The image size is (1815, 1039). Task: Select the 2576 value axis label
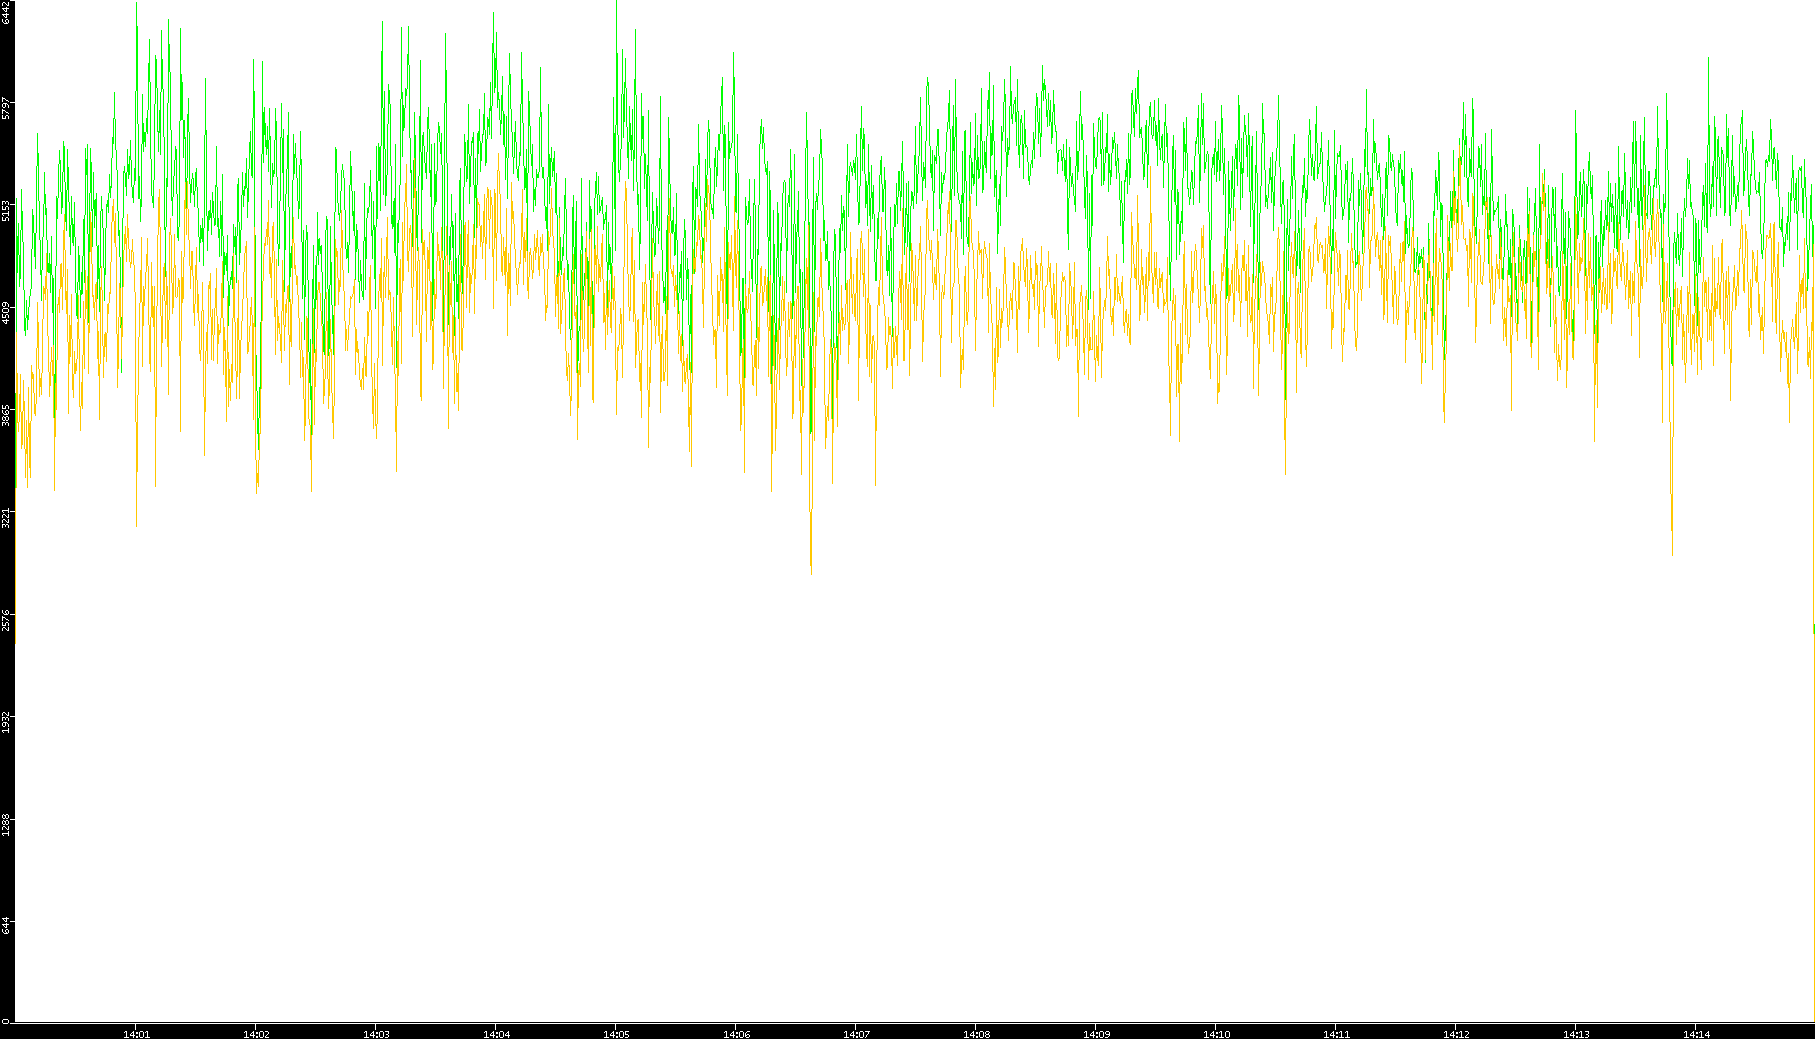tap(6, 620)
